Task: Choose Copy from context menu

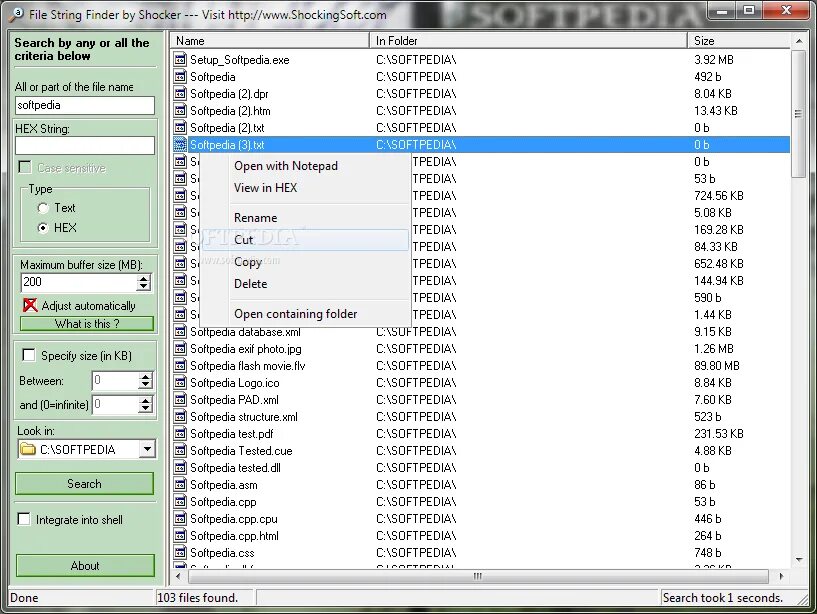Action: point(305,262)
